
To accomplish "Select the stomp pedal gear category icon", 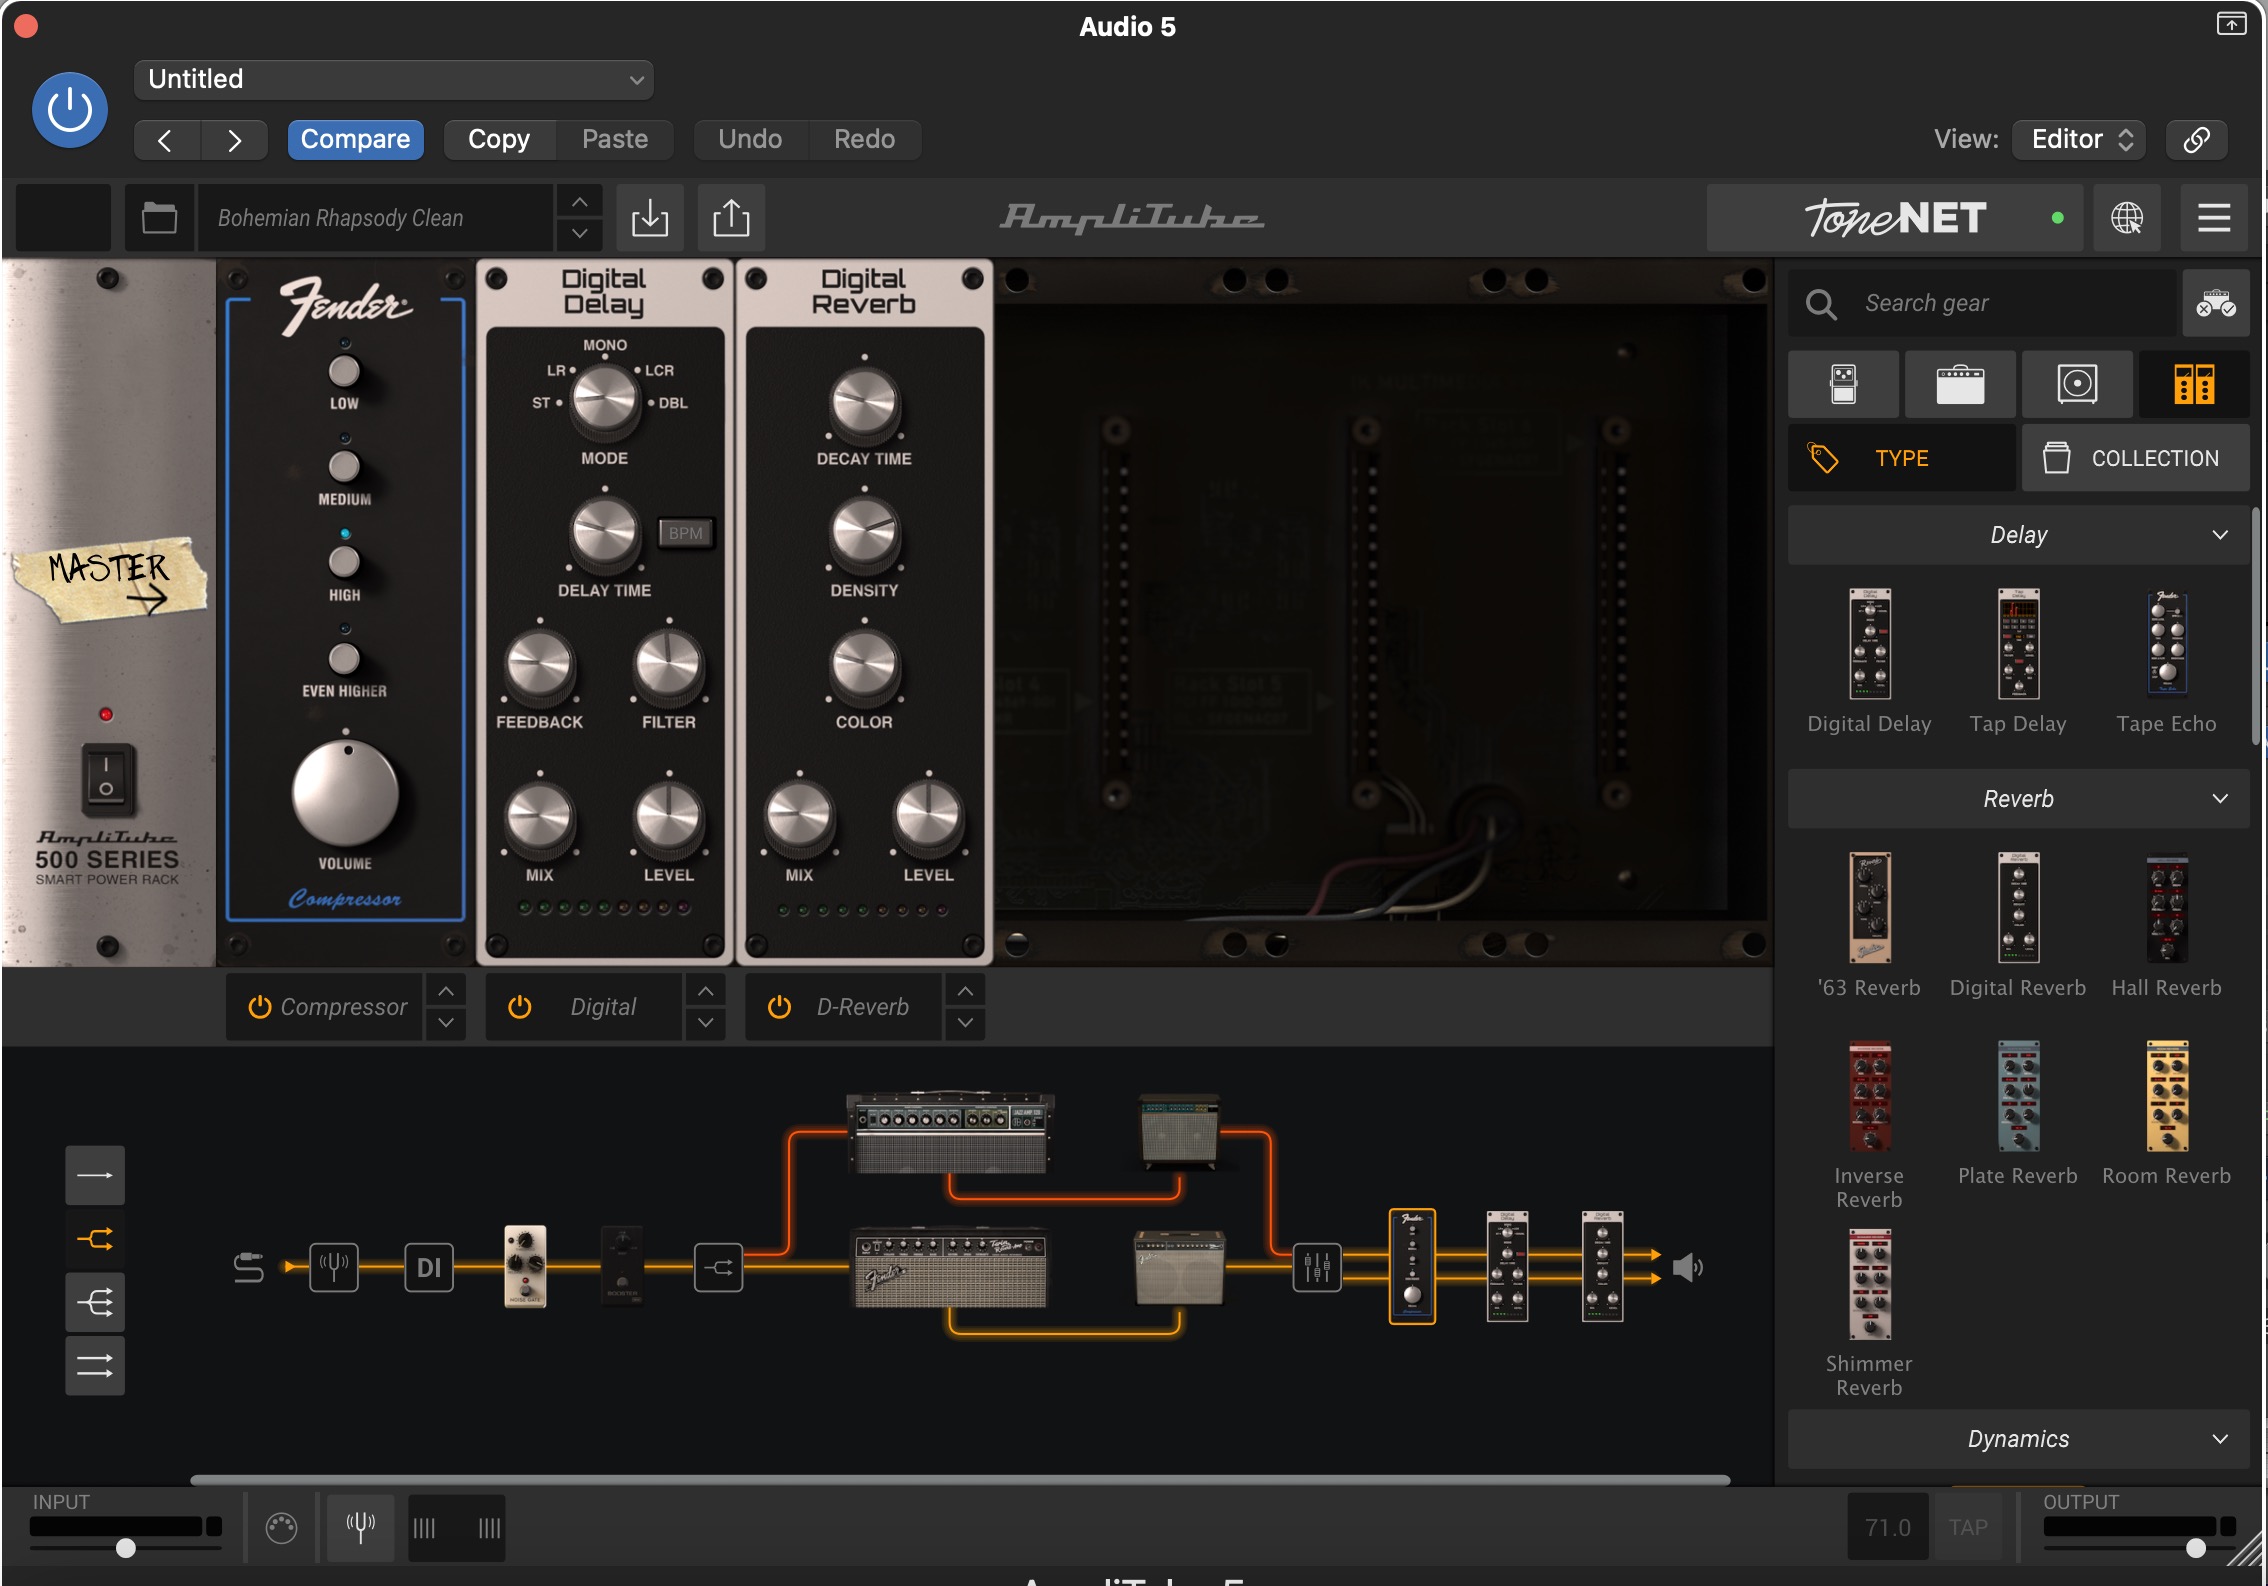I will (x=1843, y=384).
